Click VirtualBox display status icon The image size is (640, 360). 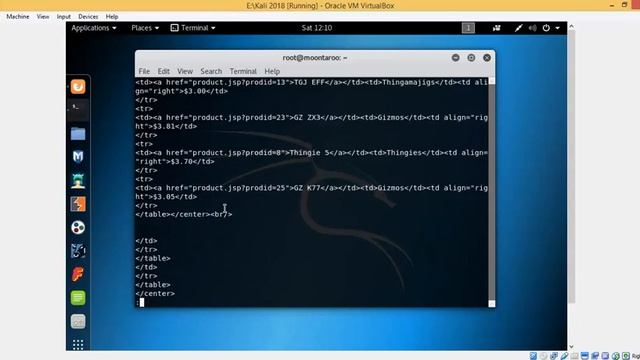[584, 356]
